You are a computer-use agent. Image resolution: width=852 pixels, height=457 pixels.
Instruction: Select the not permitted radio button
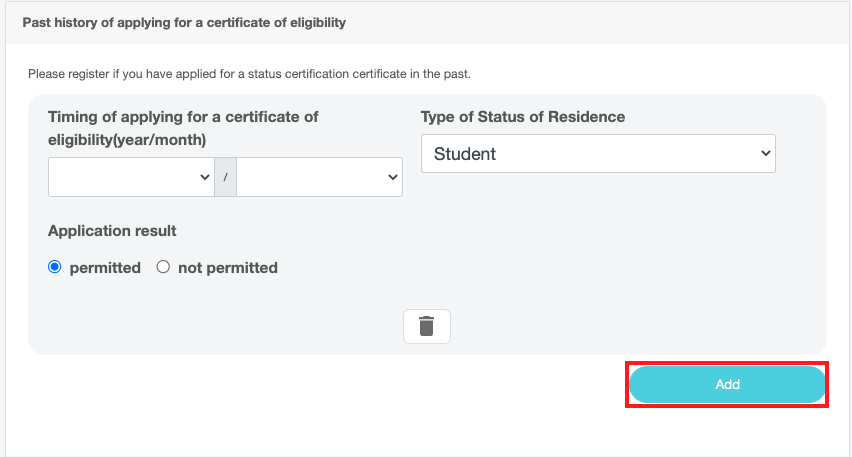tap(163, 267)
